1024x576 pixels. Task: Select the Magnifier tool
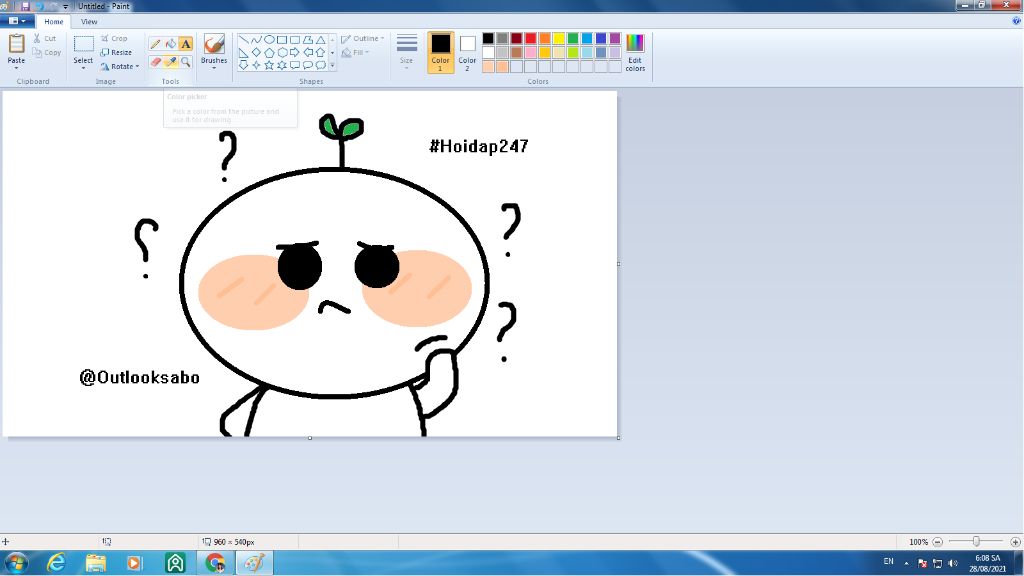pyautogui.click(x=185, y=62)
